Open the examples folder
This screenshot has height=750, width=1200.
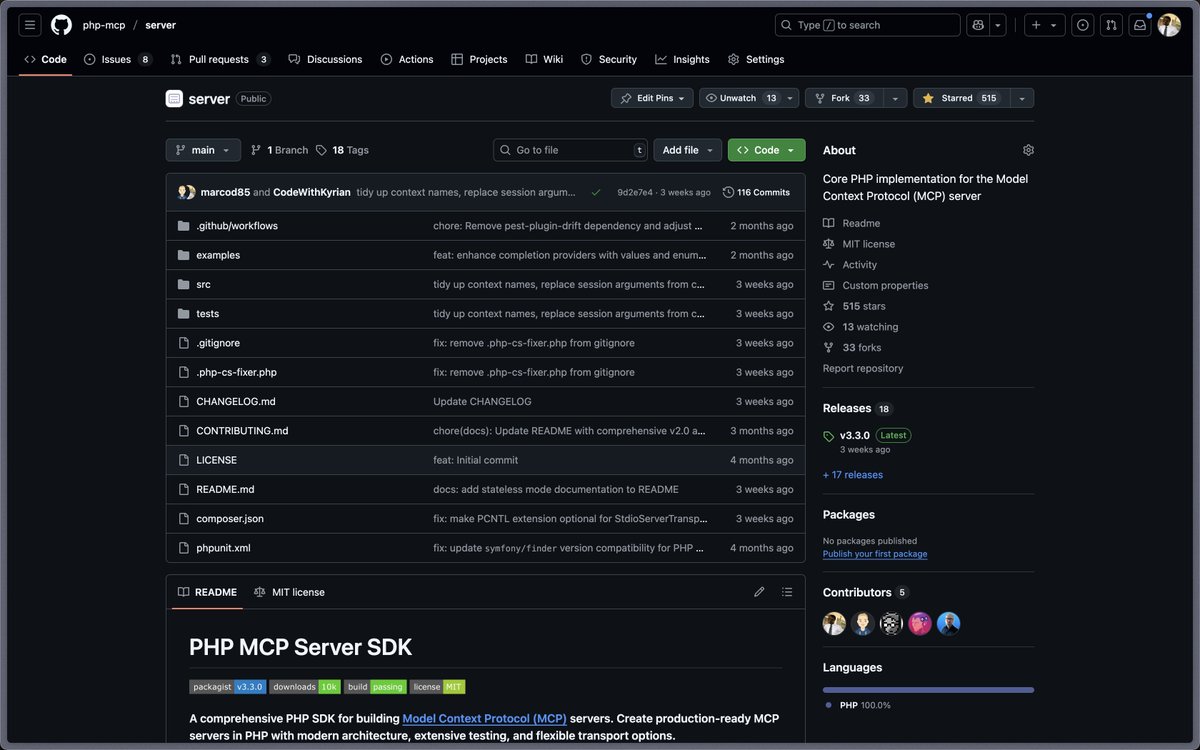click(218, 255)
